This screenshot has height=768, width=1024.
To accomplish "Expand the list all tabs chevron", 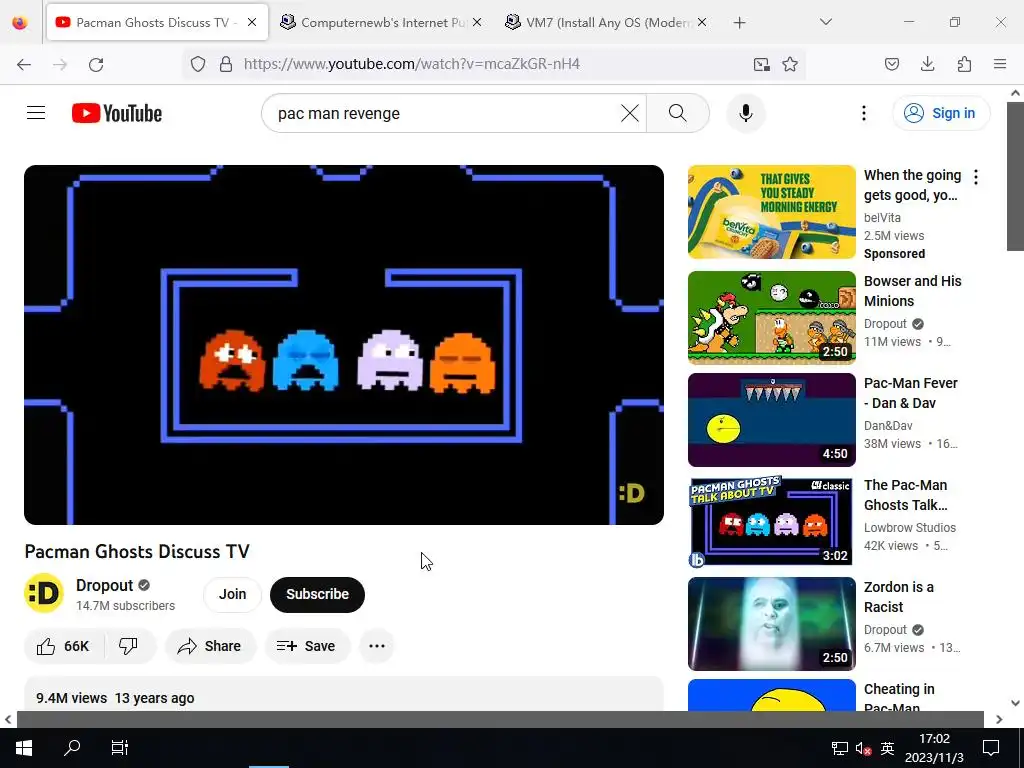I will (x=826, y=22).
